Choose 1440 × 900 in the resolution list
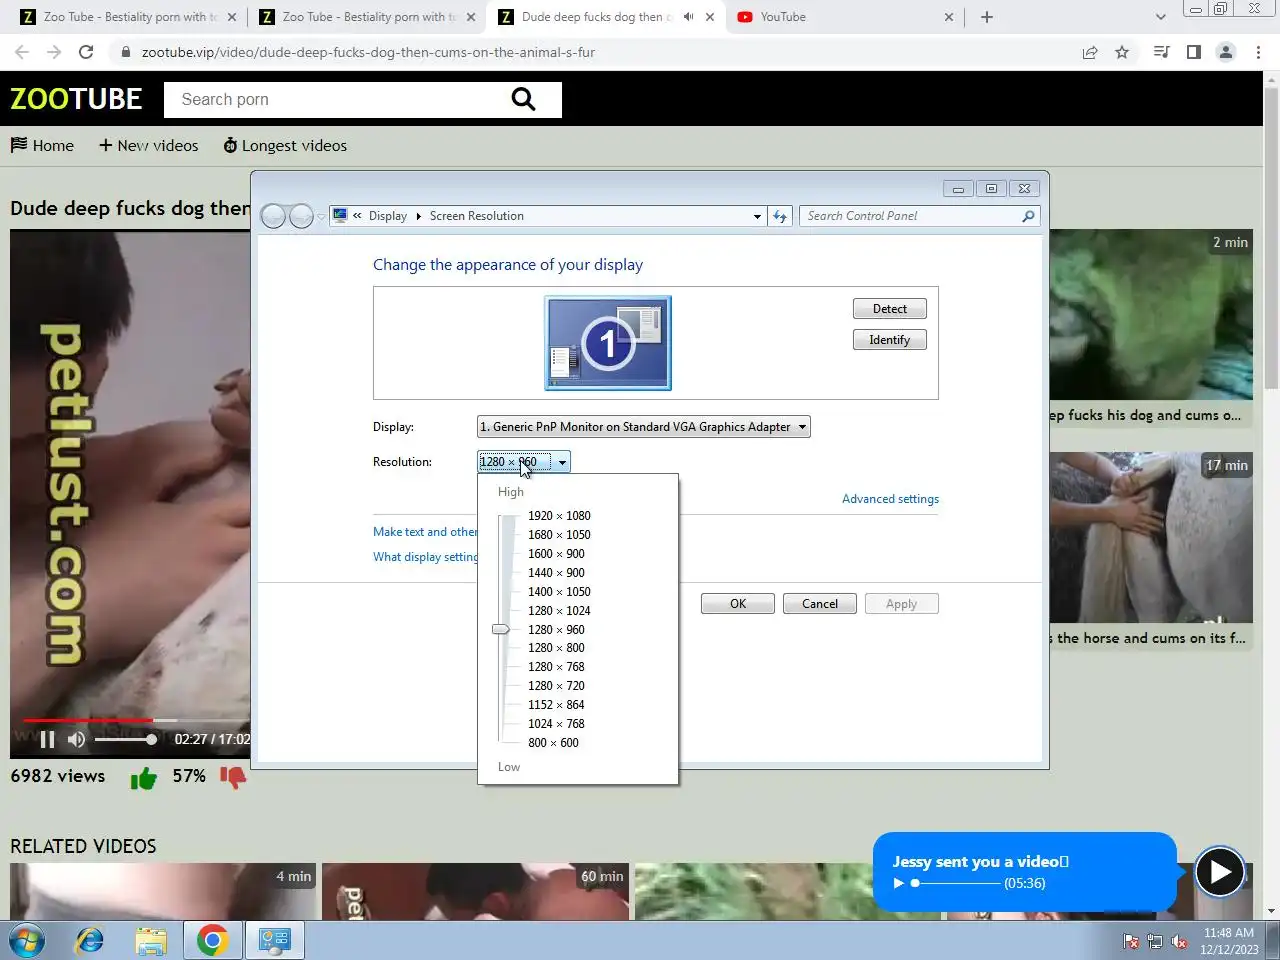 coord(556,573)
